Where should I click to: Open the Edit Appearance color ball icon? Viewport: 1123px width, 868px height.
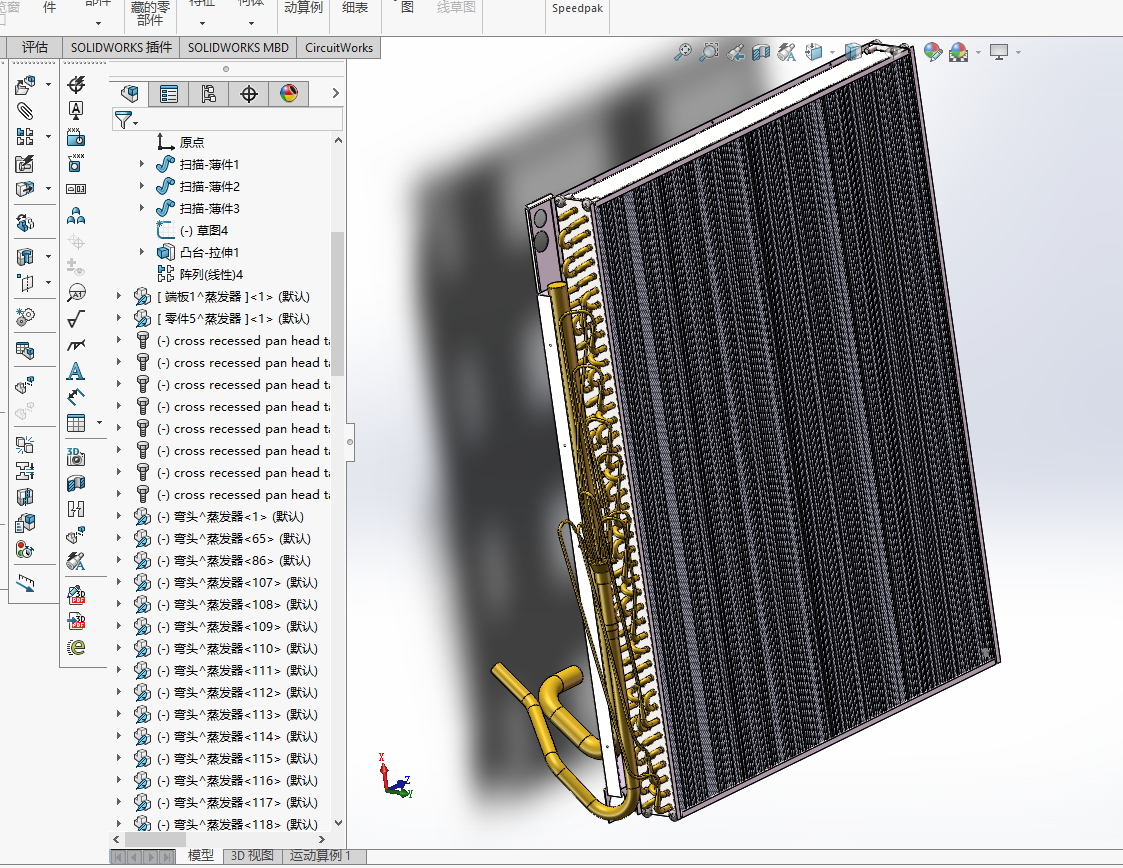click(932, 51)
